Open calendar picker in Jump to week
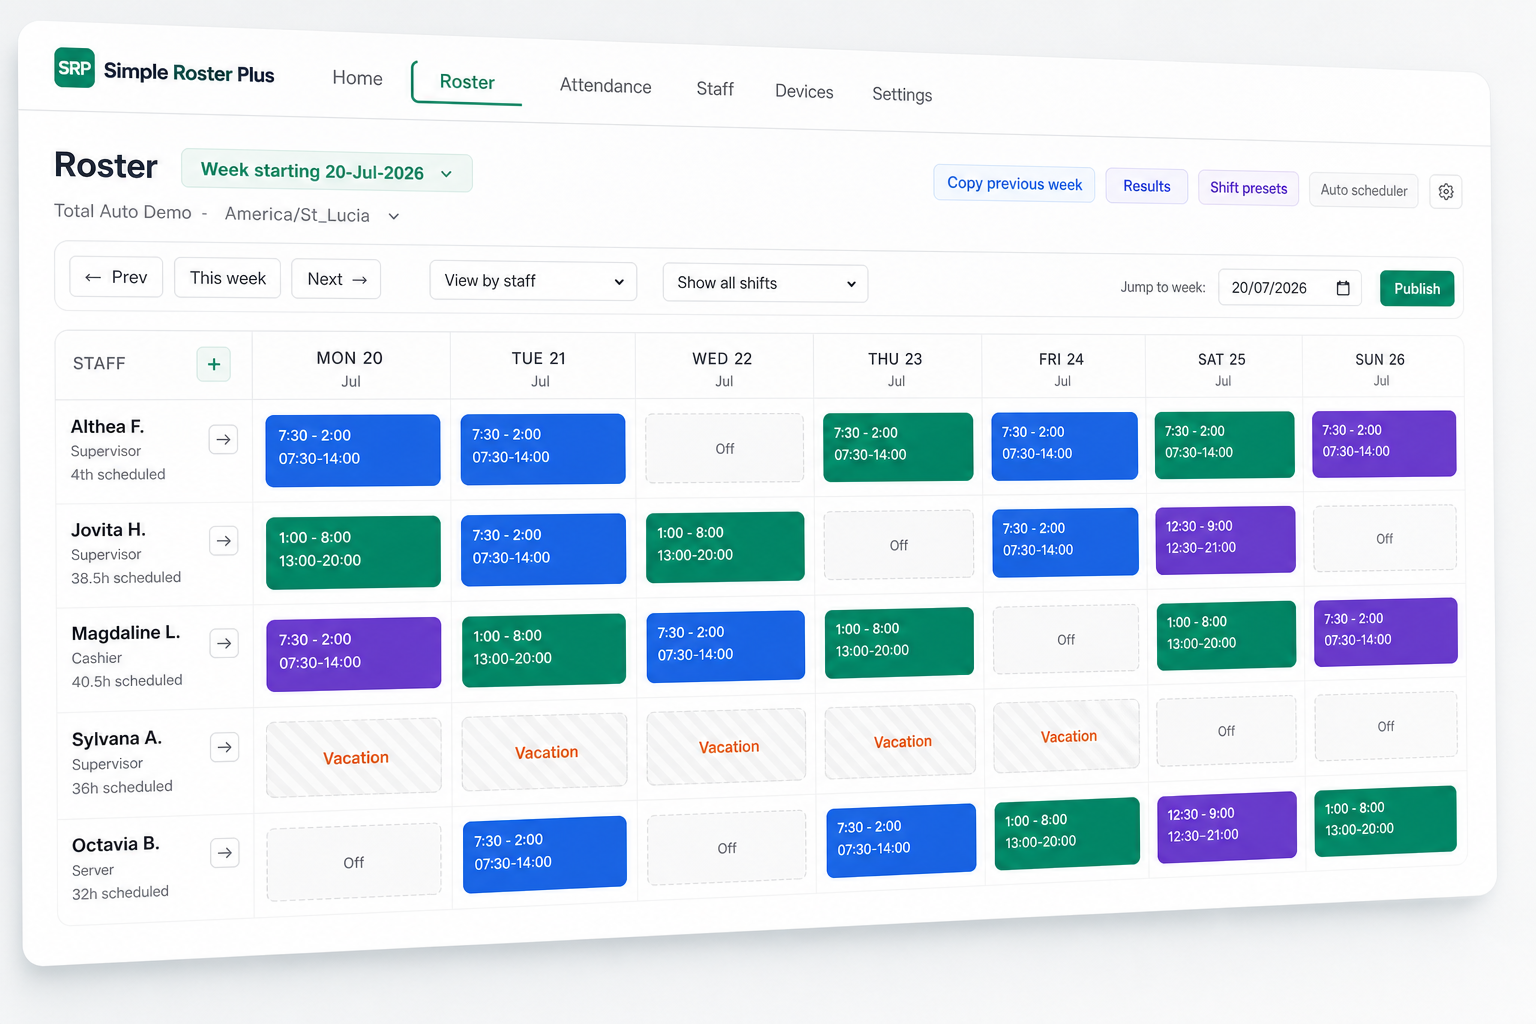 [1343, 288]
